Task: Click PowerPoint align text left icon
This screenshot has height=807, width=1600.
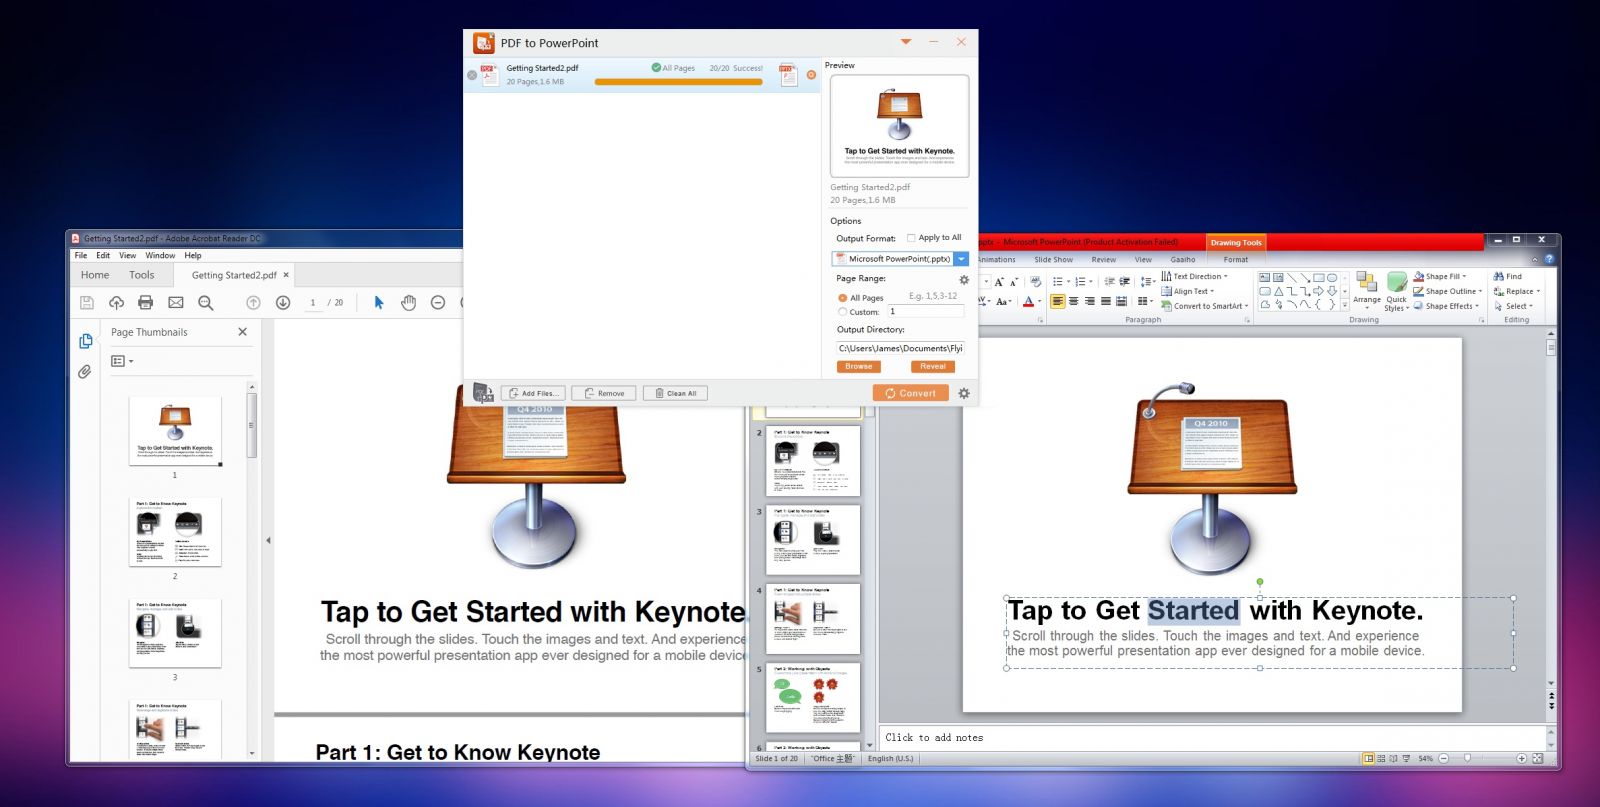Action: tap(1058, 301)
